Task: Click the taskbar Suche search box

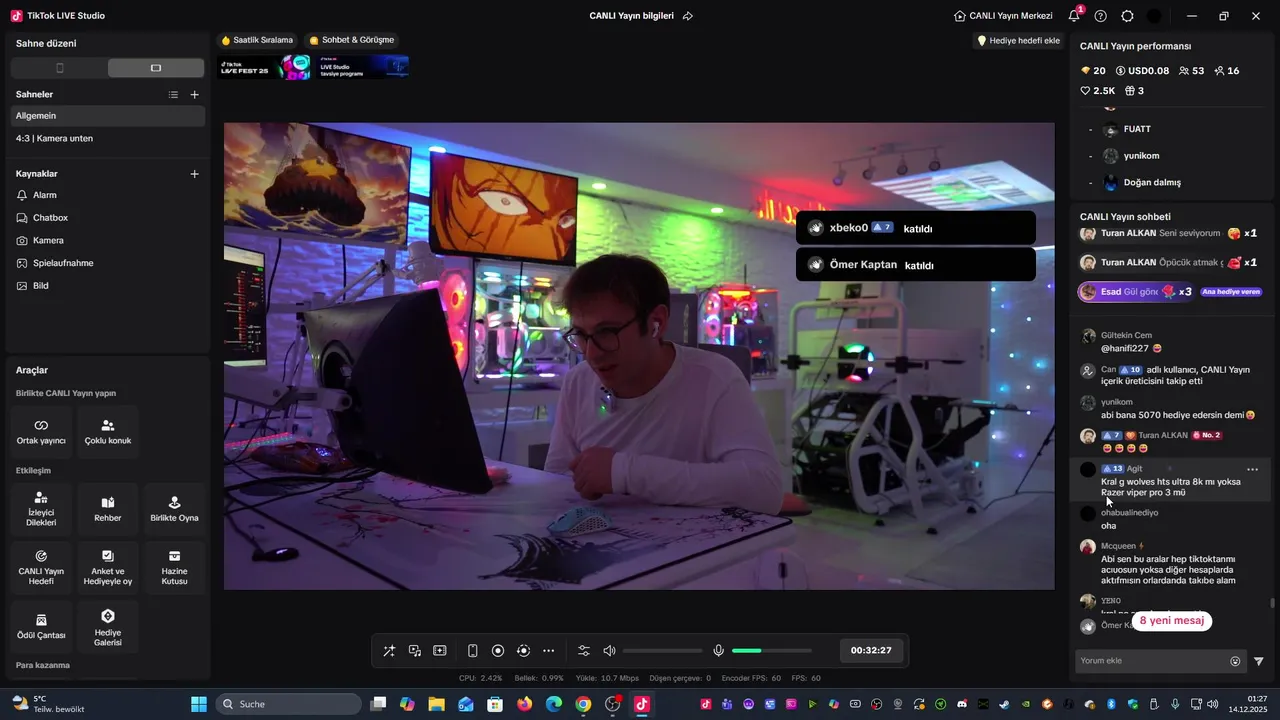Action: (x=288, y=704)
